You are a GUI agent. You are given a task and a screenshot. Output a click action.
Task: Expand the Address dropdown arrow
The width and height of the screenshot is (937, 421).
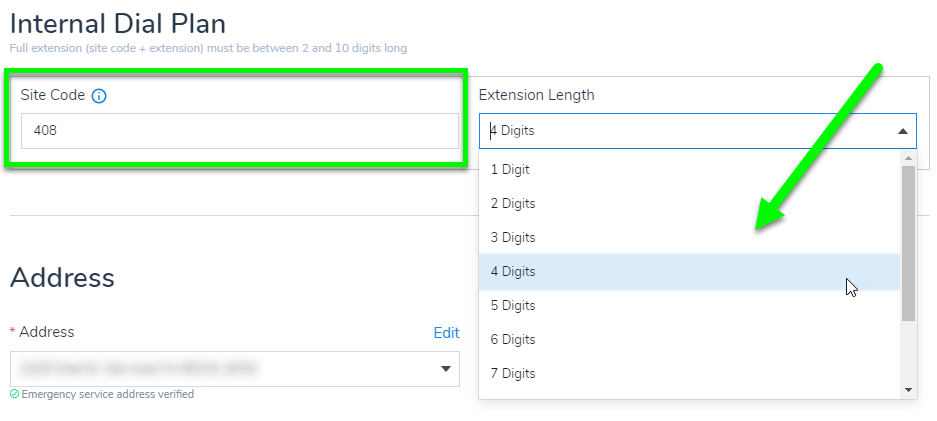click(x=446, y=369)
